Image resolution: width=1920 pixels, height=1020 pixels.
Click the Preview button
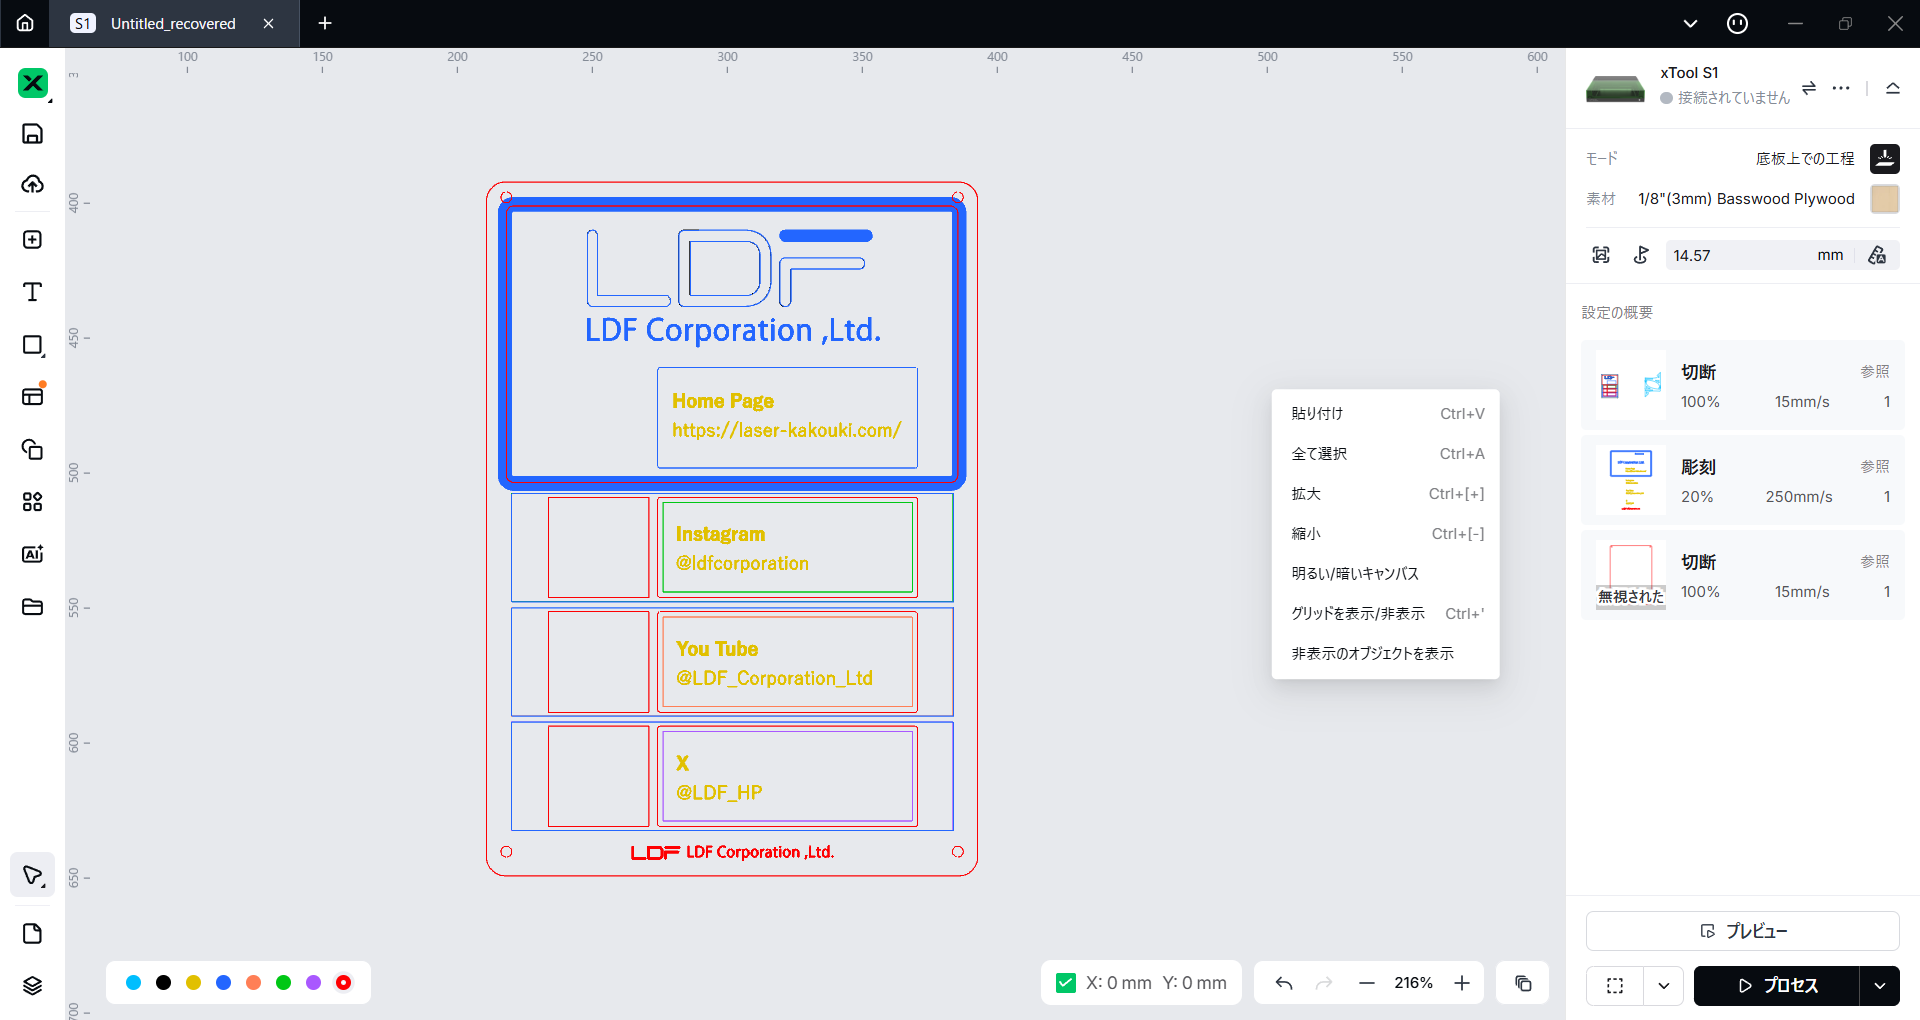1742,931
